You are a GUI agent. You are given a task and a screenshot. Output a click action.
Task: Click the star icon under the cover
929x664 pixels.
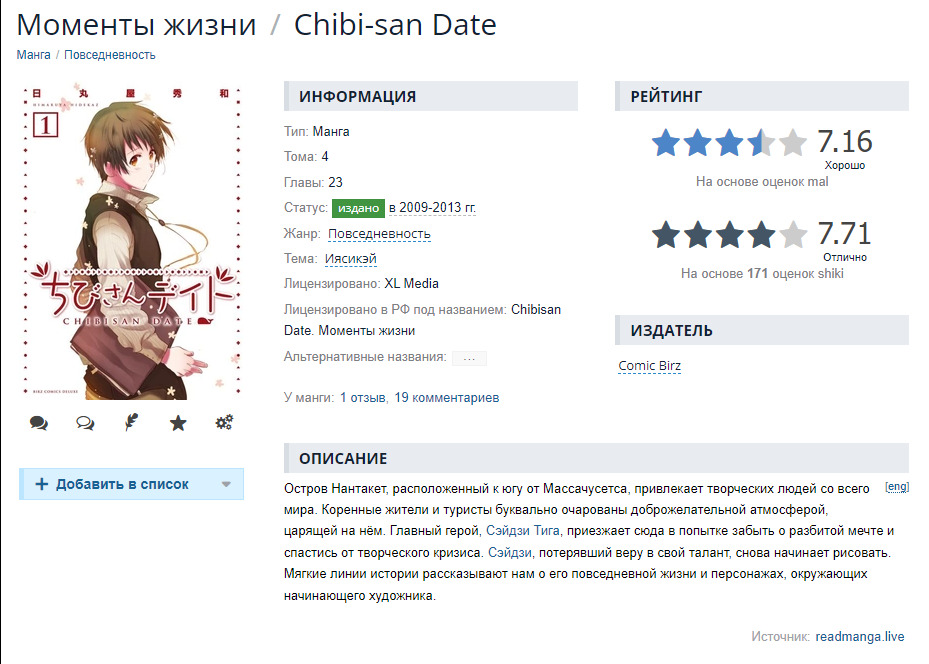(178, 423)
